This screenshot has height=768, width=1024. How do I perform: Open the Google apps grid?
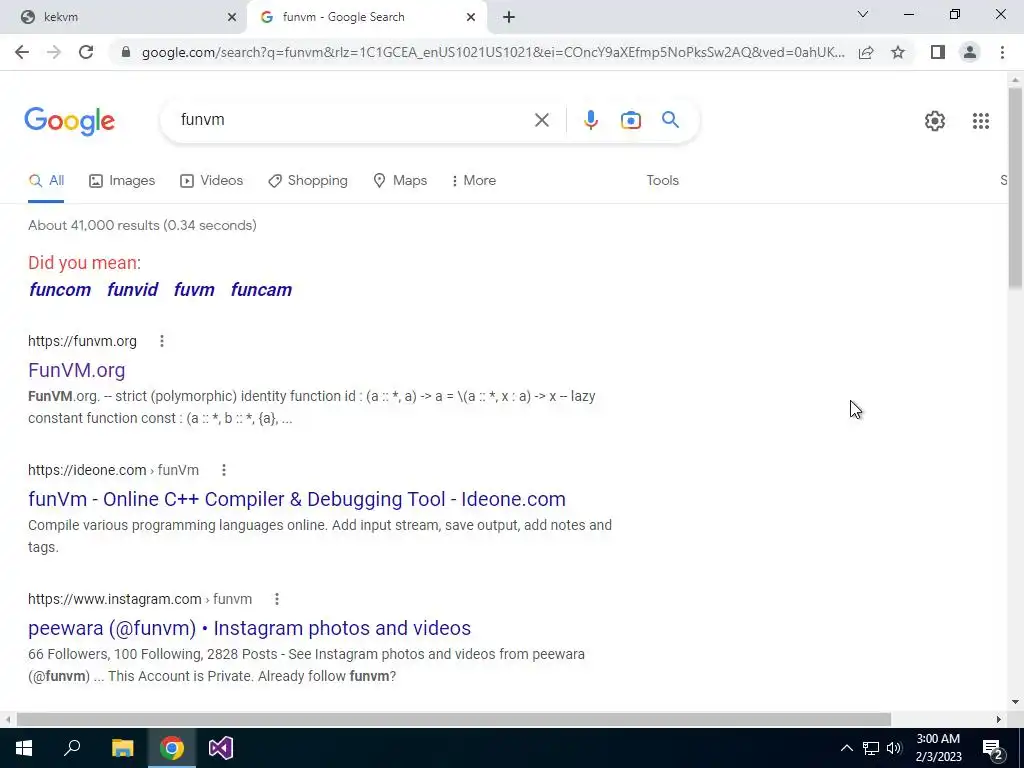(980, 121)
